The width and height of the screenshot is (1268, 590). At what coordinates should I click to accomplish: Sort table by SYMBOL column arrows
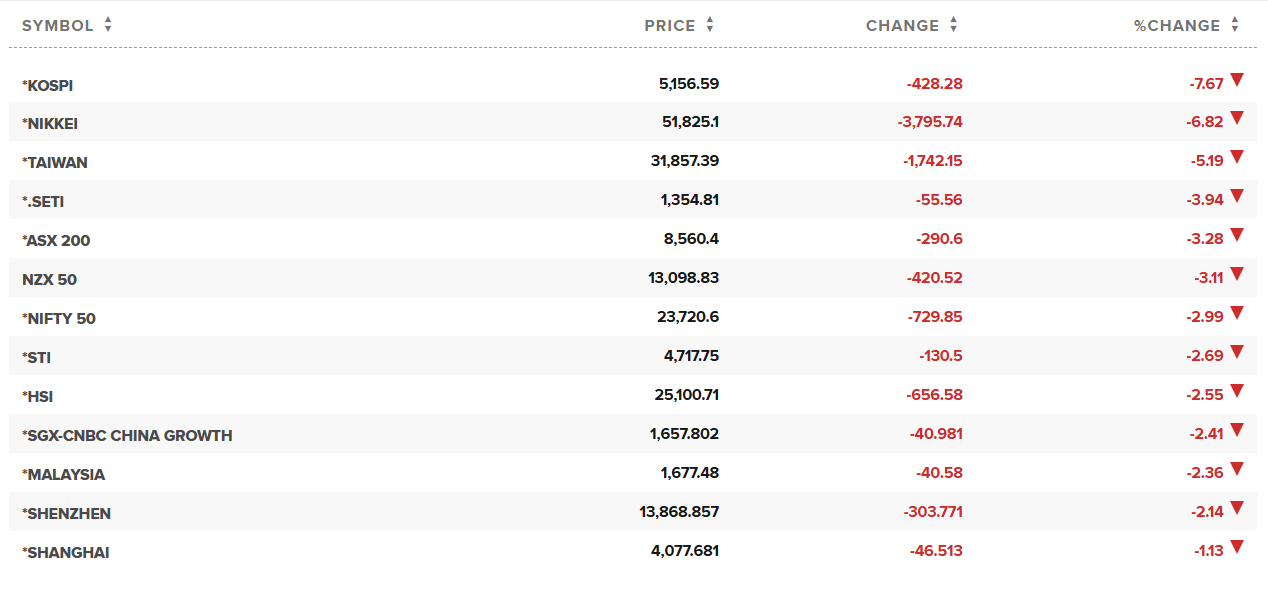click(x=108, y=26)
